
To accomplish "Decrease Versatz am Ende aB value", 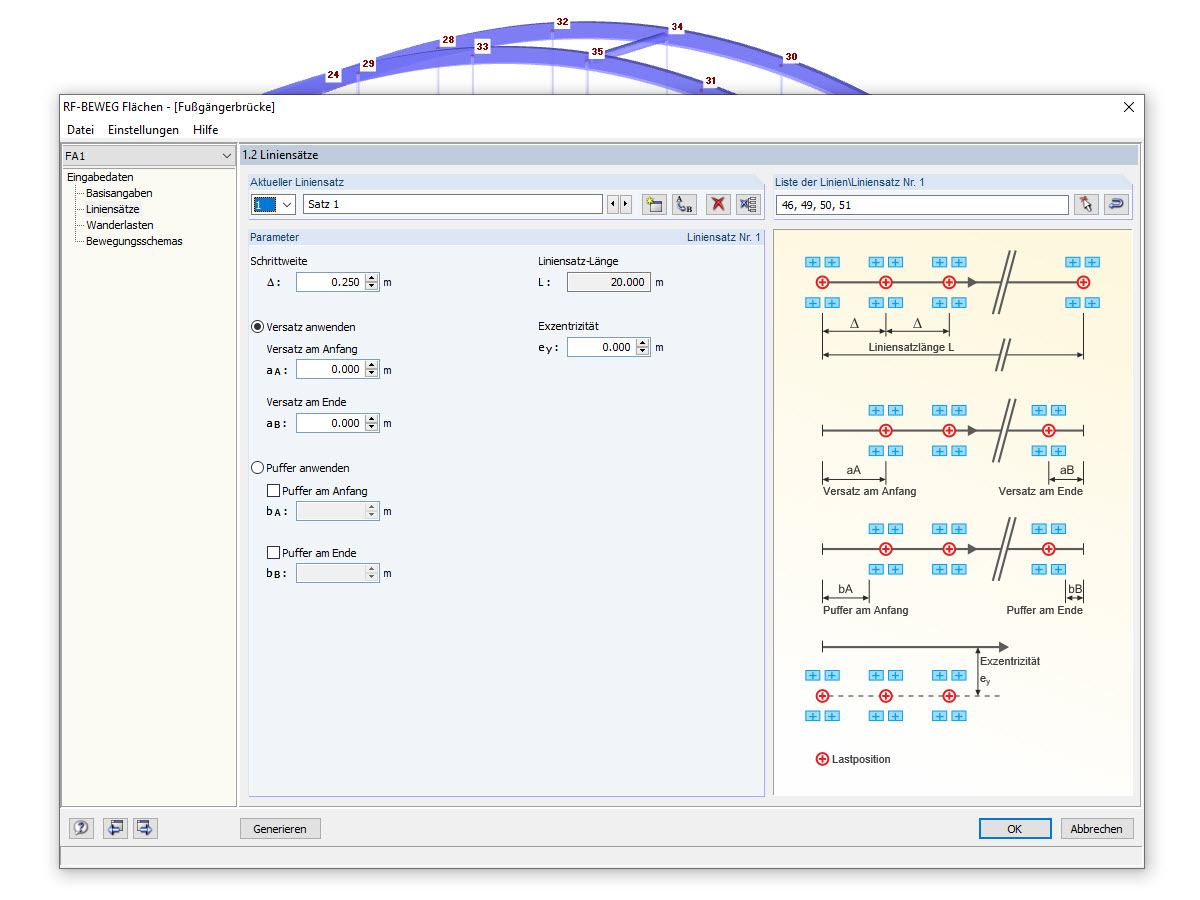I will (372, 428).
